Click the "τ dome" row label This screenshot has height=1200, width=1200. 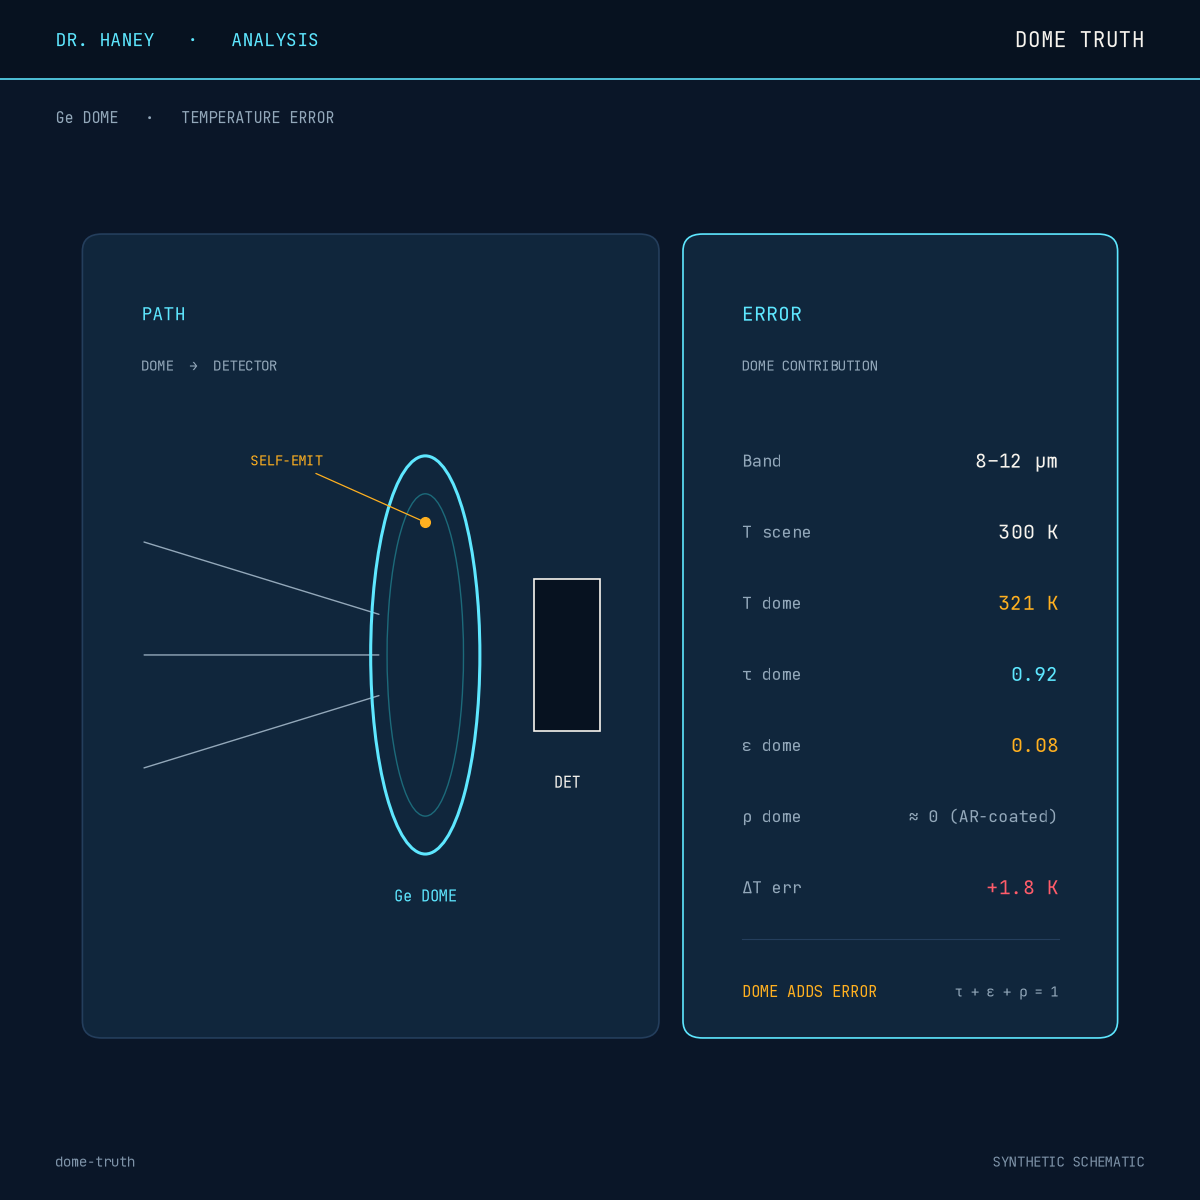click(772, 675)
